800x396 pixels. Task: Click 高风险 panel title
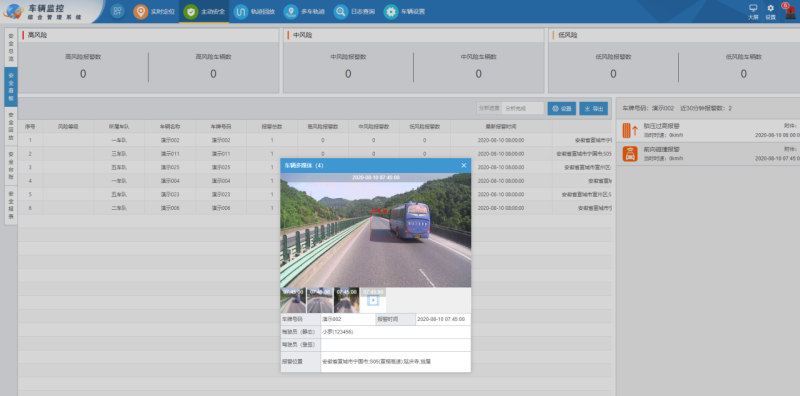tap(38, 35)
